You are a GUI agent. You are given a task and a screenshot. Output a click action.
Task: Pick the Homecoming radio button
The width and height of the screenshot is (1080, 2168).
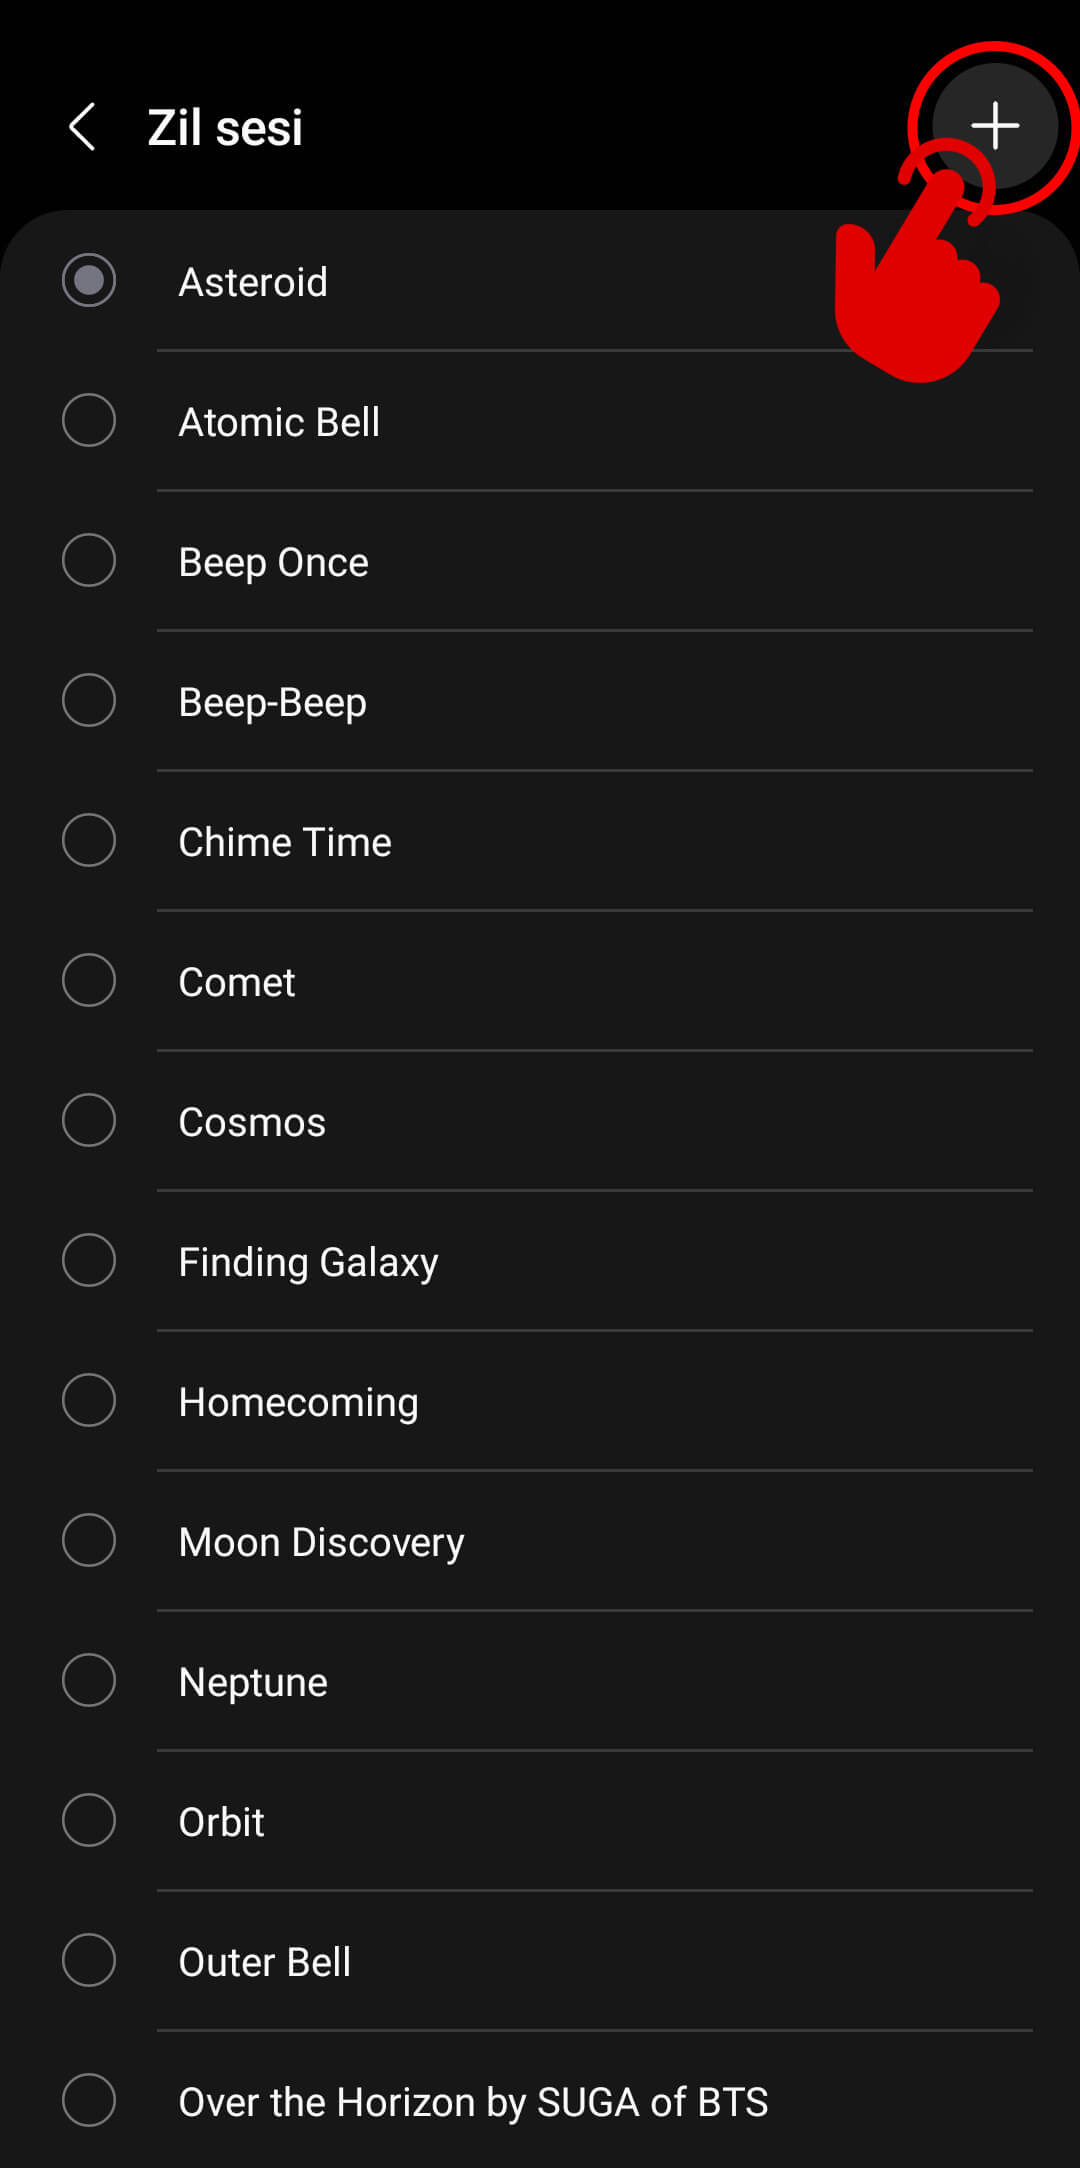89,1400
